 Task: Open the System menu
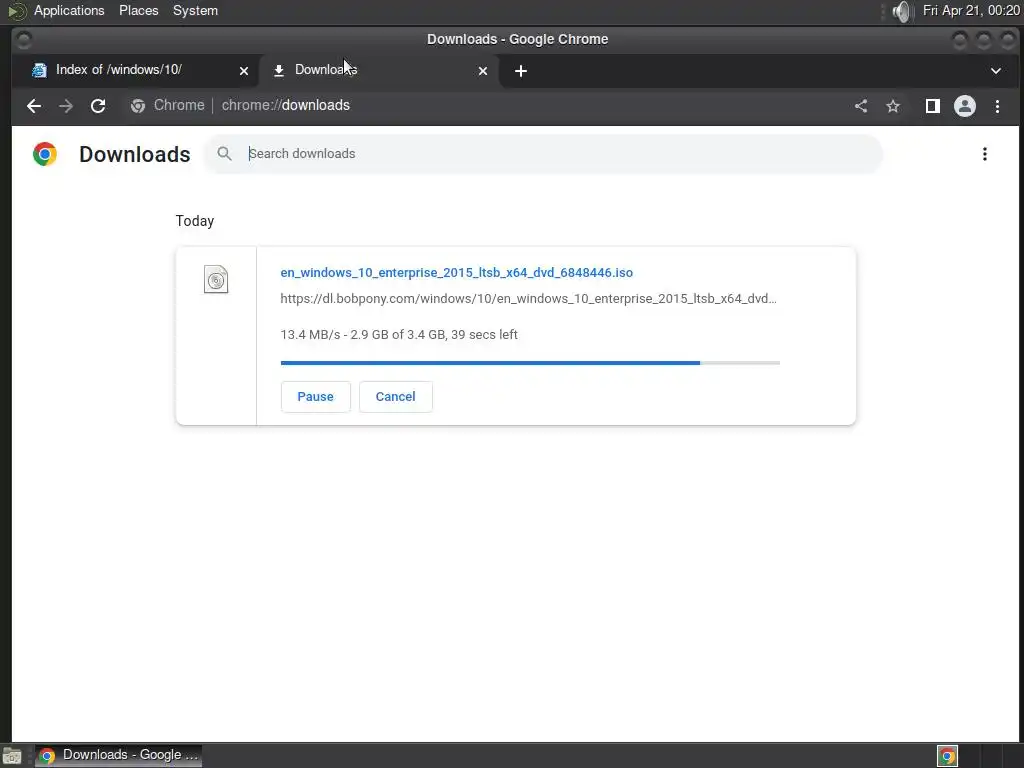pos(195,10)
